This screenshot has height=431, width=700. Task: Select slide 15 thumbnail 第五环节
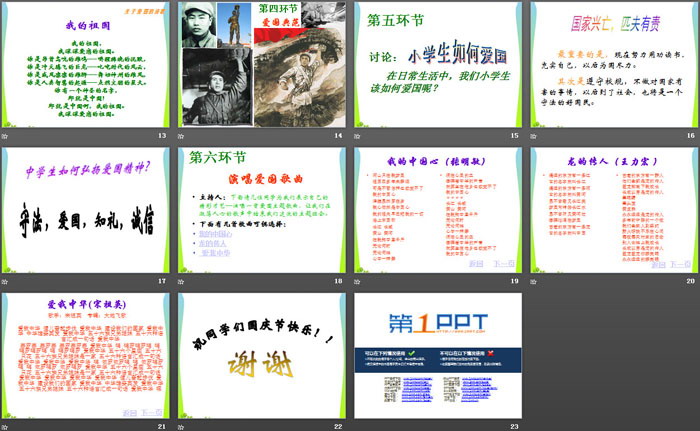point(438,64)
